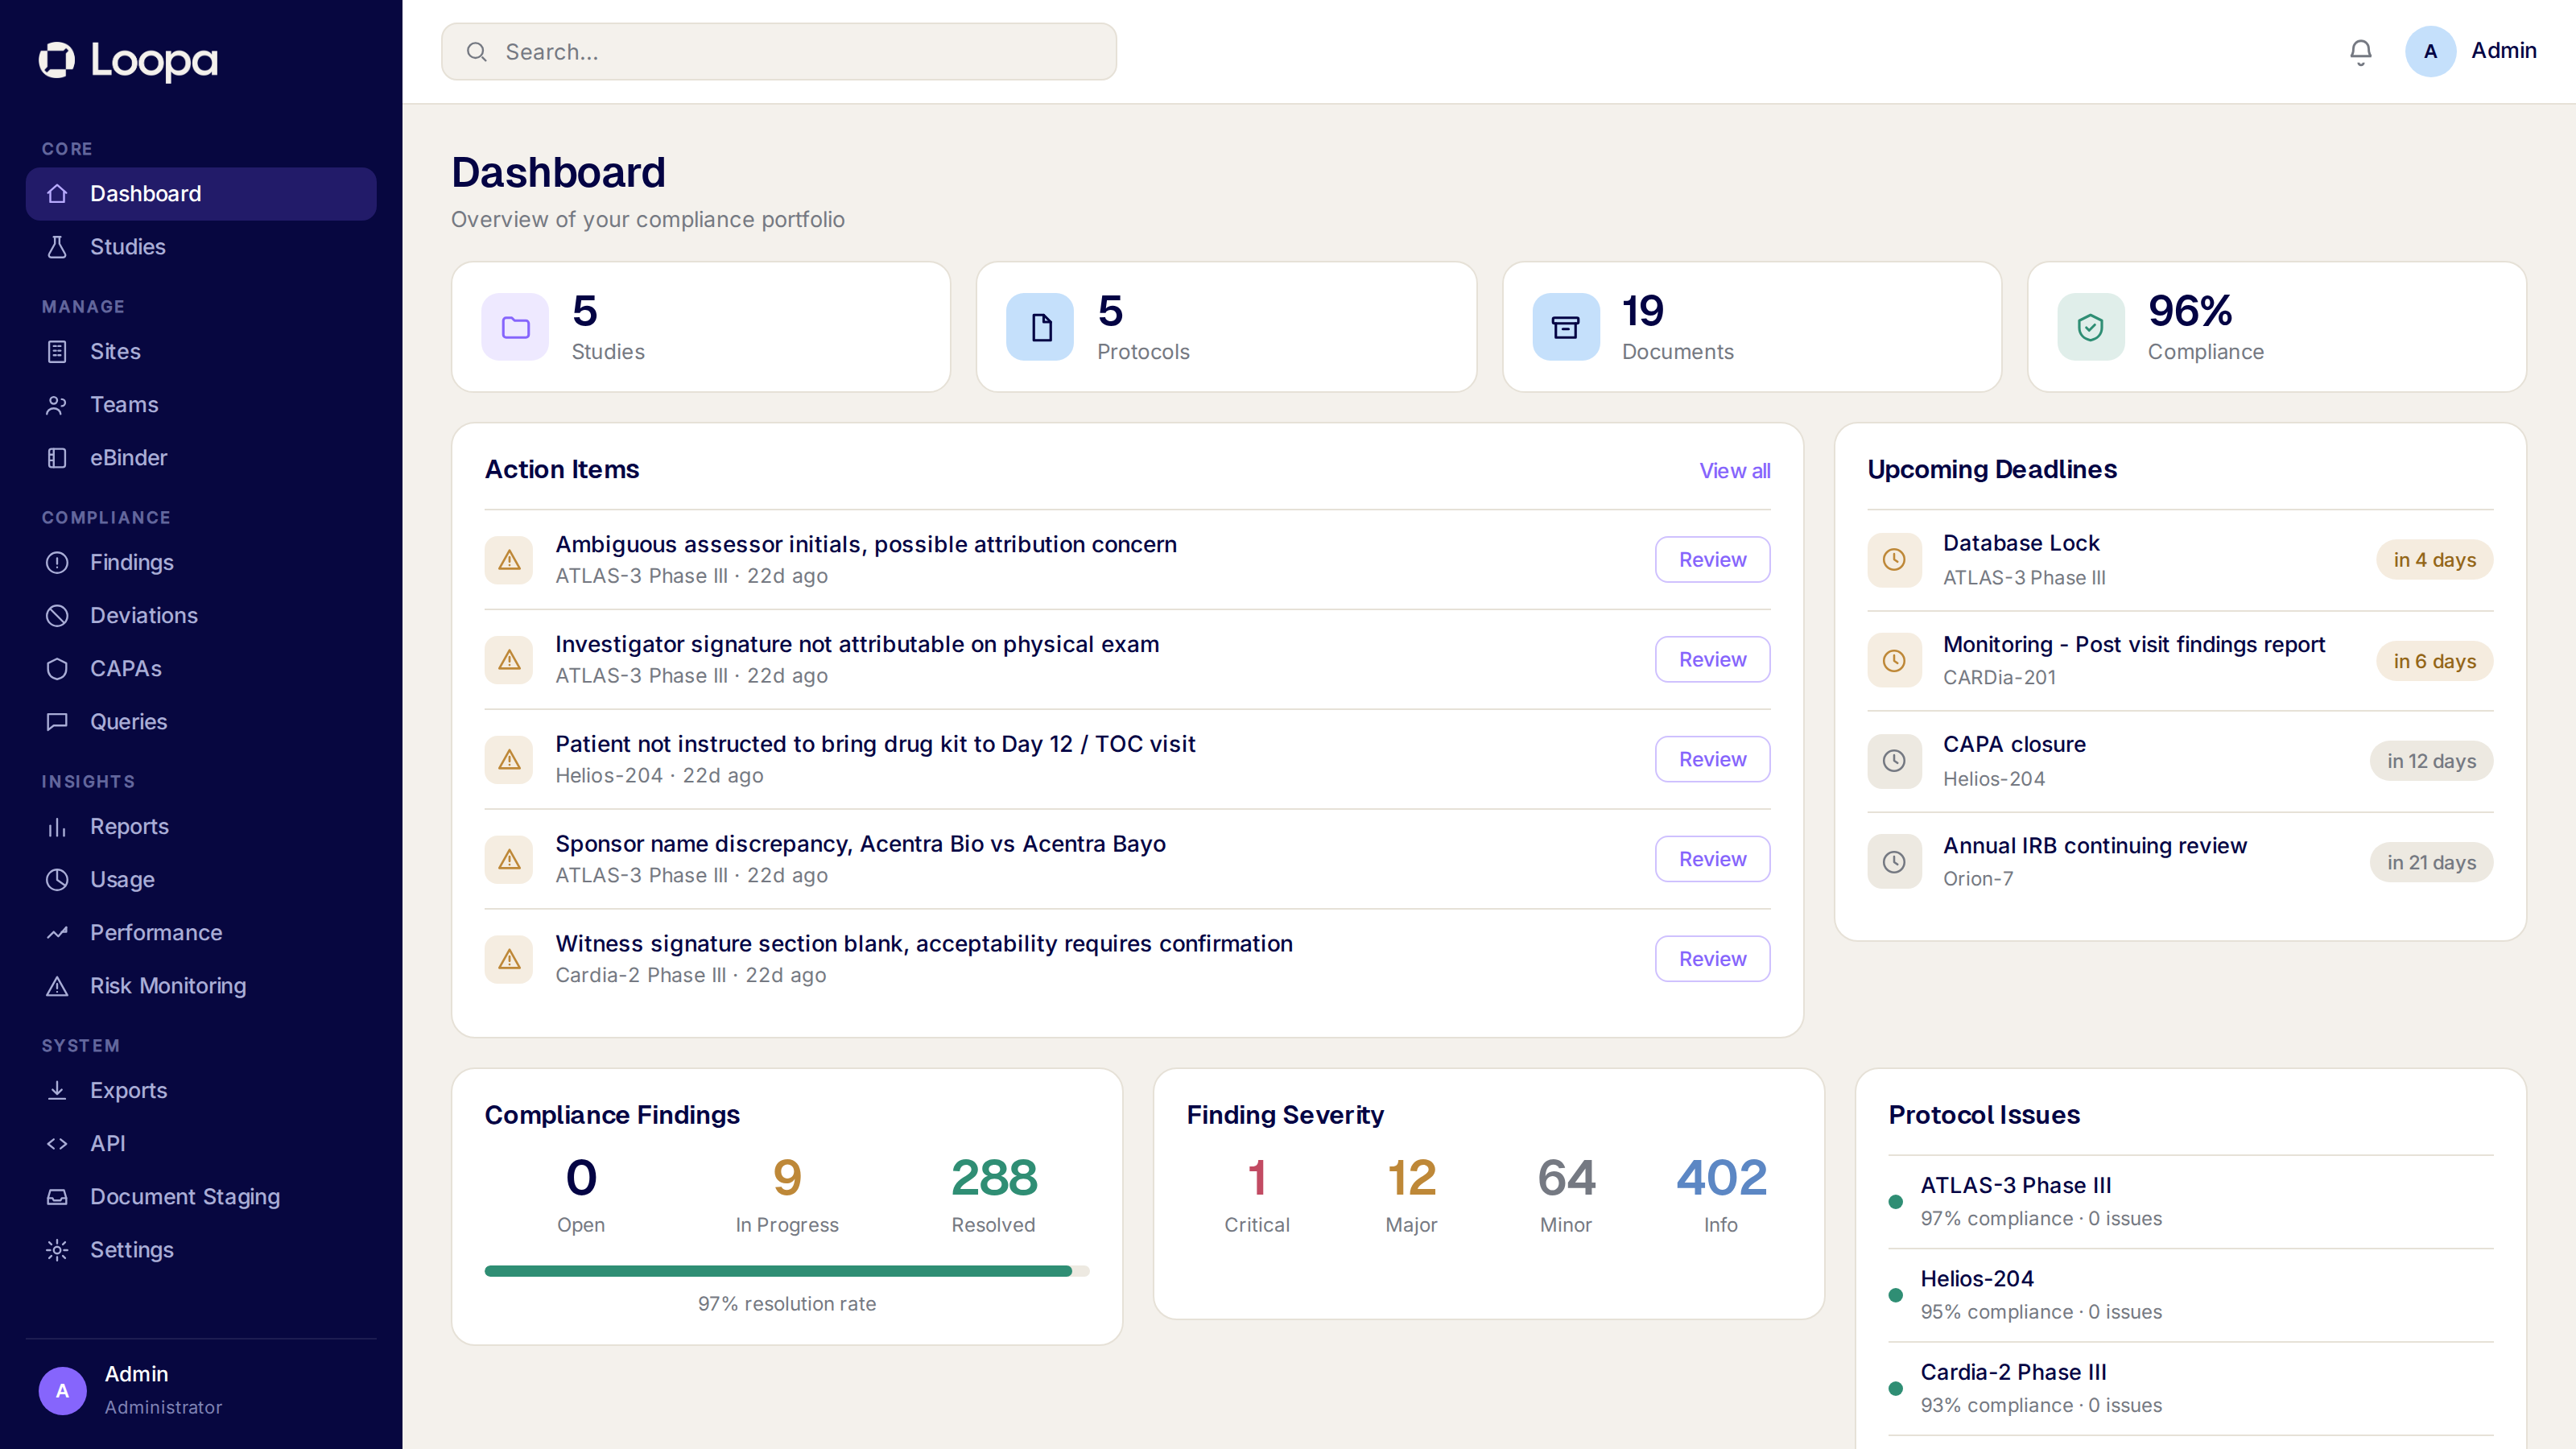
Task: Click the 64 Minor severity count
Action: coord(1566,1178)
